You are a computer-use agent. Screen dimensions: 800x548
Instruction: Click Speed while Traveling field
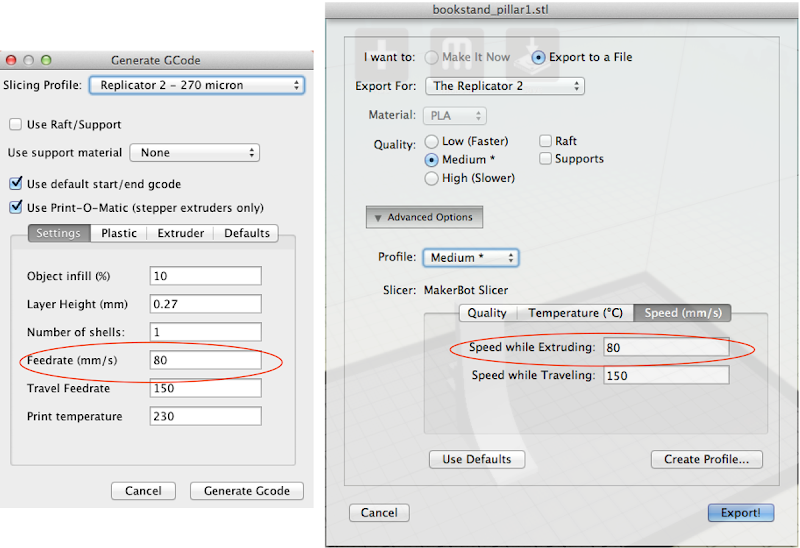[666, 375]
